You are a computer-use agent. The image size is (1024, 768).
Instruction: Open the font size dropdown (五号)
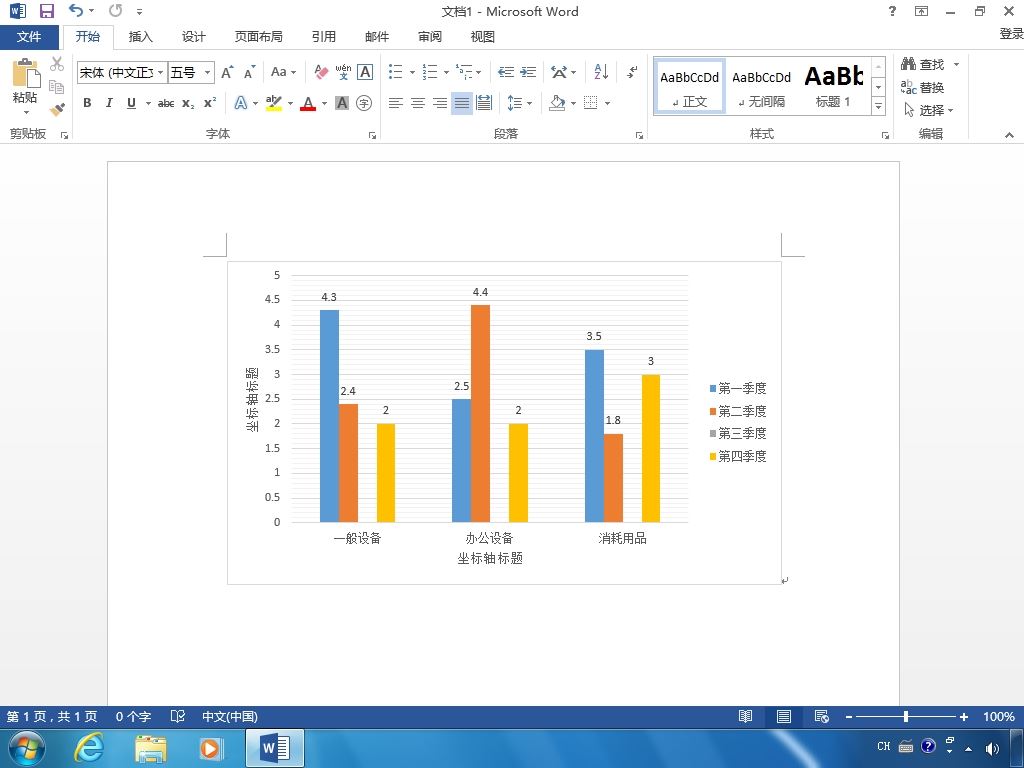(207, 72)
